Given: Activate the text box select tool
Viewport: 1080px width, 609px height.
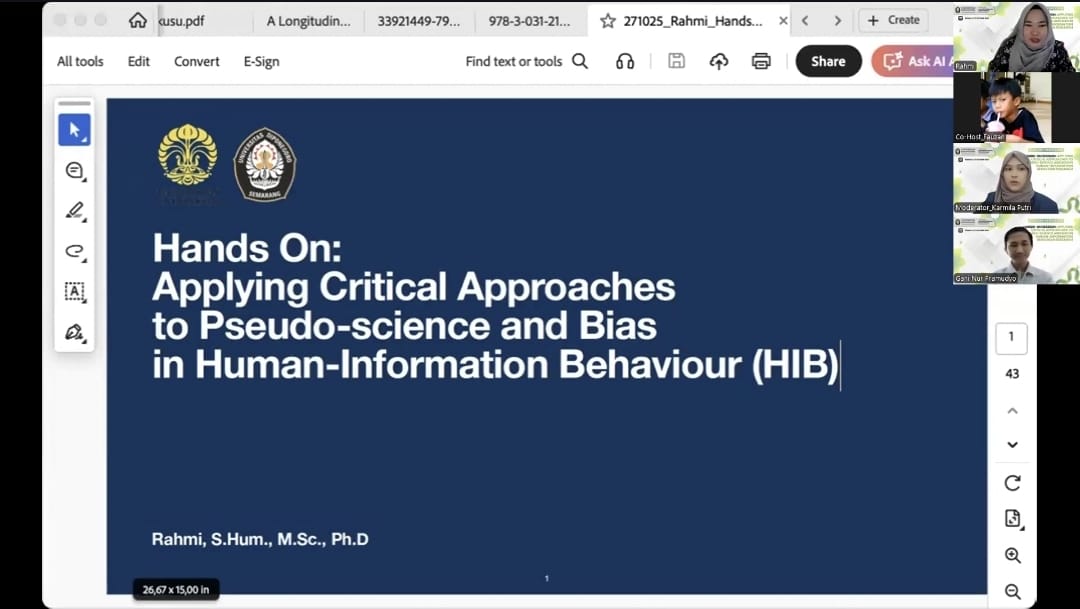Looking at the screenshot, I should pos(74,291).
